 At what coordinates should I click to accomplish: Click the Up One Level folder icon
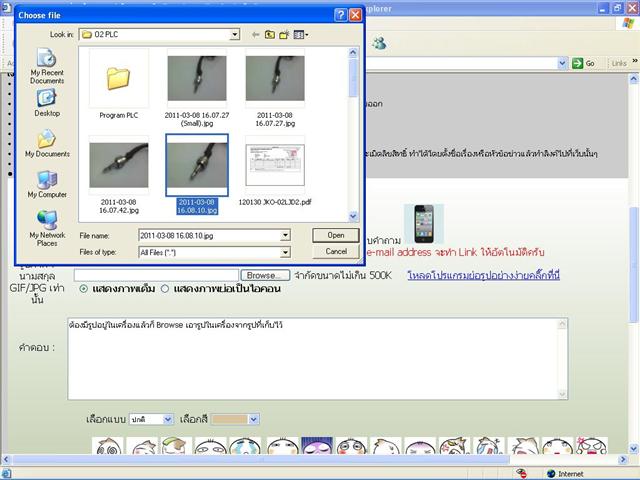coord(270,34)
